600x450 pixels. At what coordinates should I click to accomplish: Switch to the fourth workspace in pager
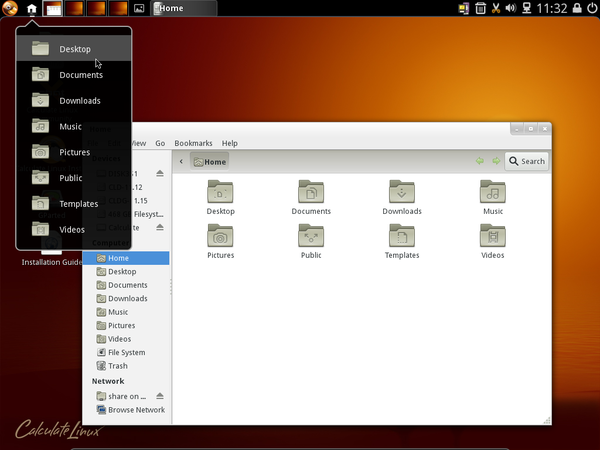click(118, 8)
